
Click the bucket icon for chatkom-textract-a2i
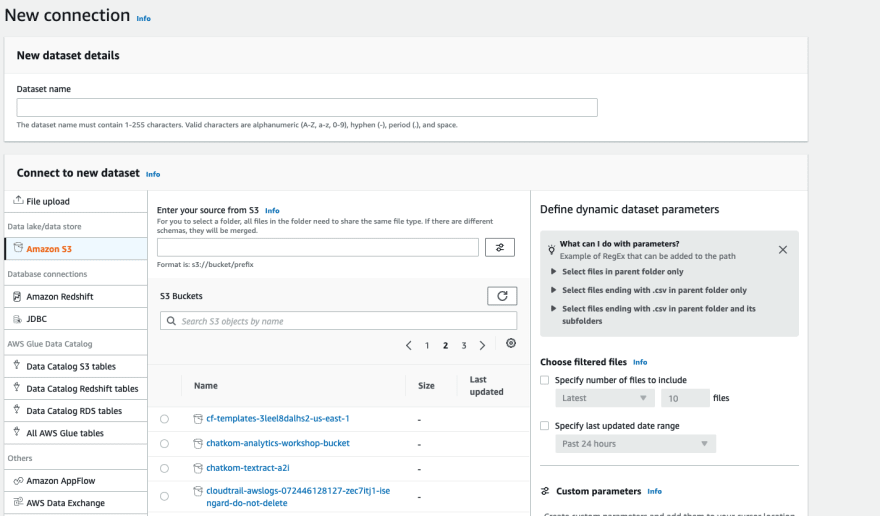coord(198,468)
